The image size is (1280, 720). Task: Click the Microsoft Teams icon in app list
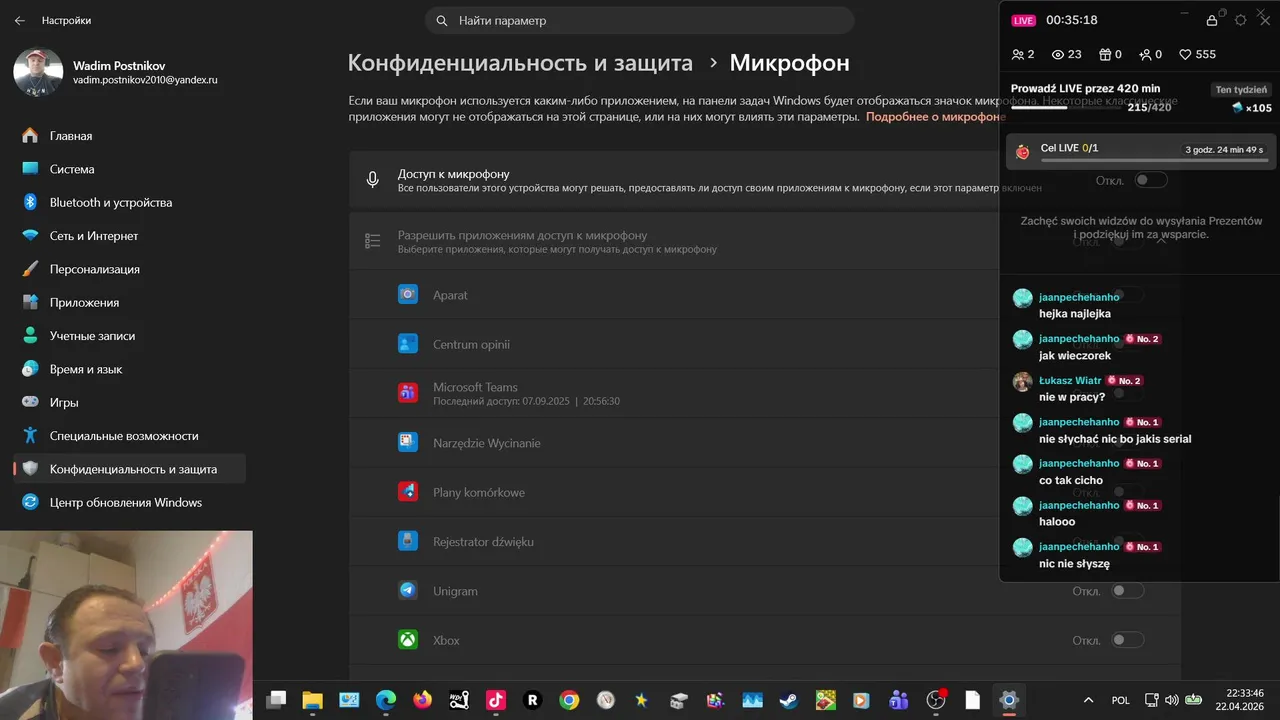point(408,393)
